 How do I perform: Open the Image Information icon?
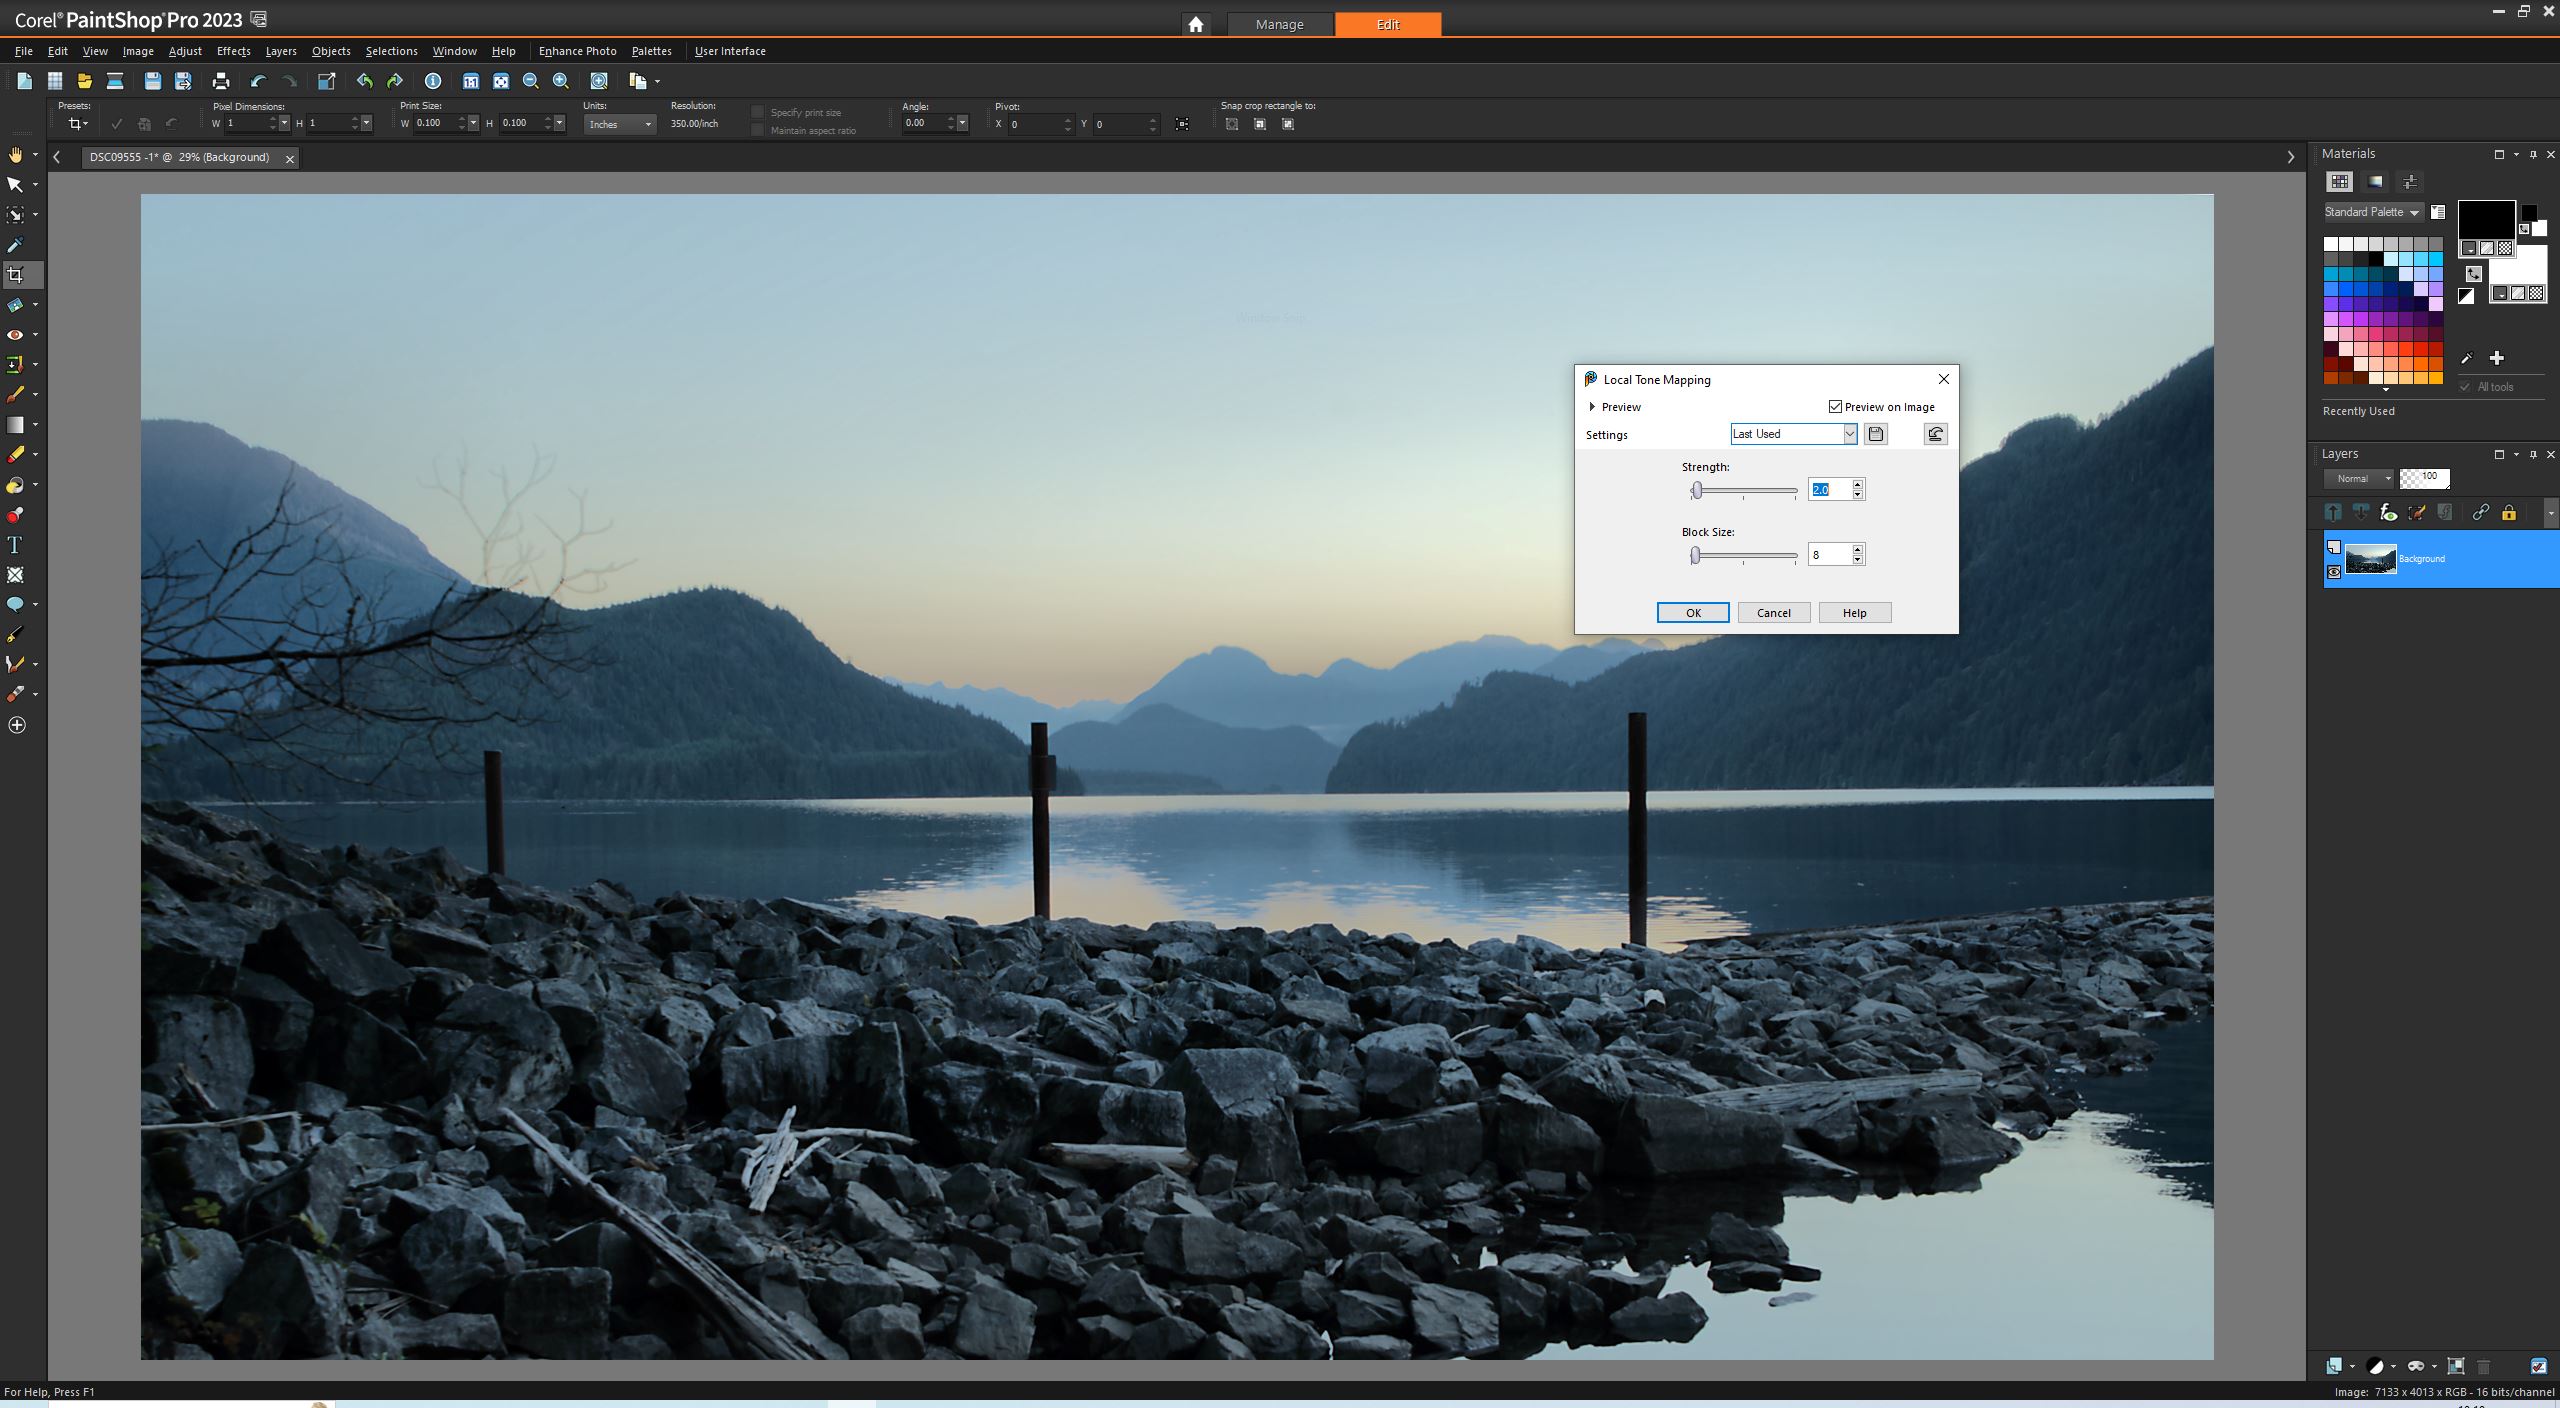433,81
